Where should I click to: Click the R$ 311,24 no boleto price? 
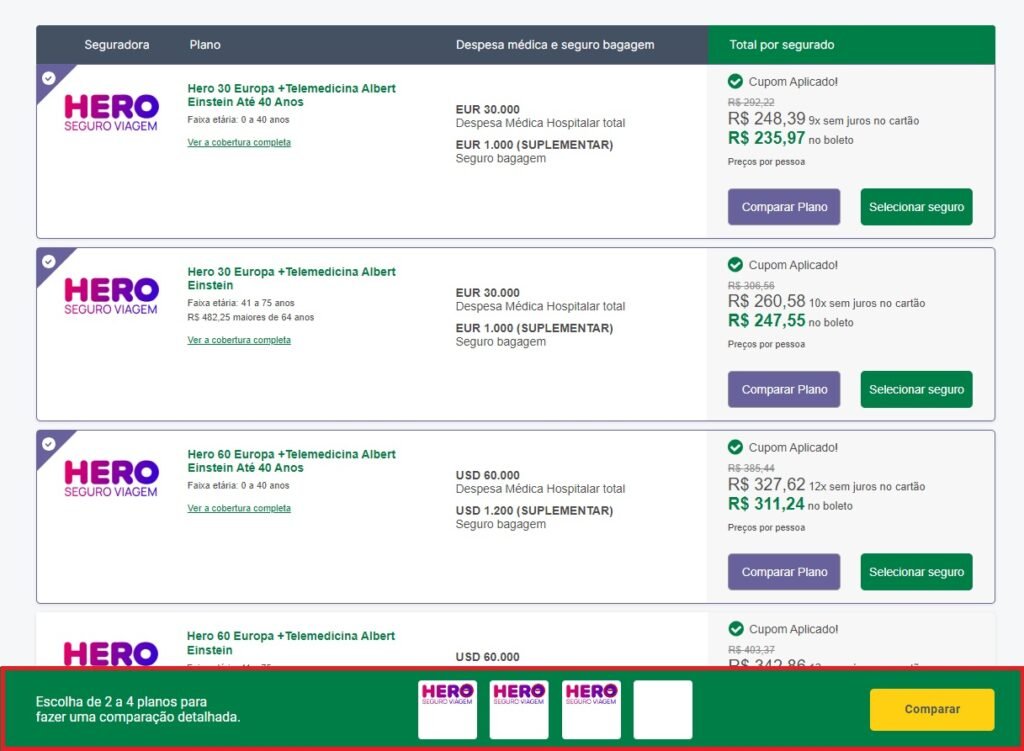click(790, 504)
